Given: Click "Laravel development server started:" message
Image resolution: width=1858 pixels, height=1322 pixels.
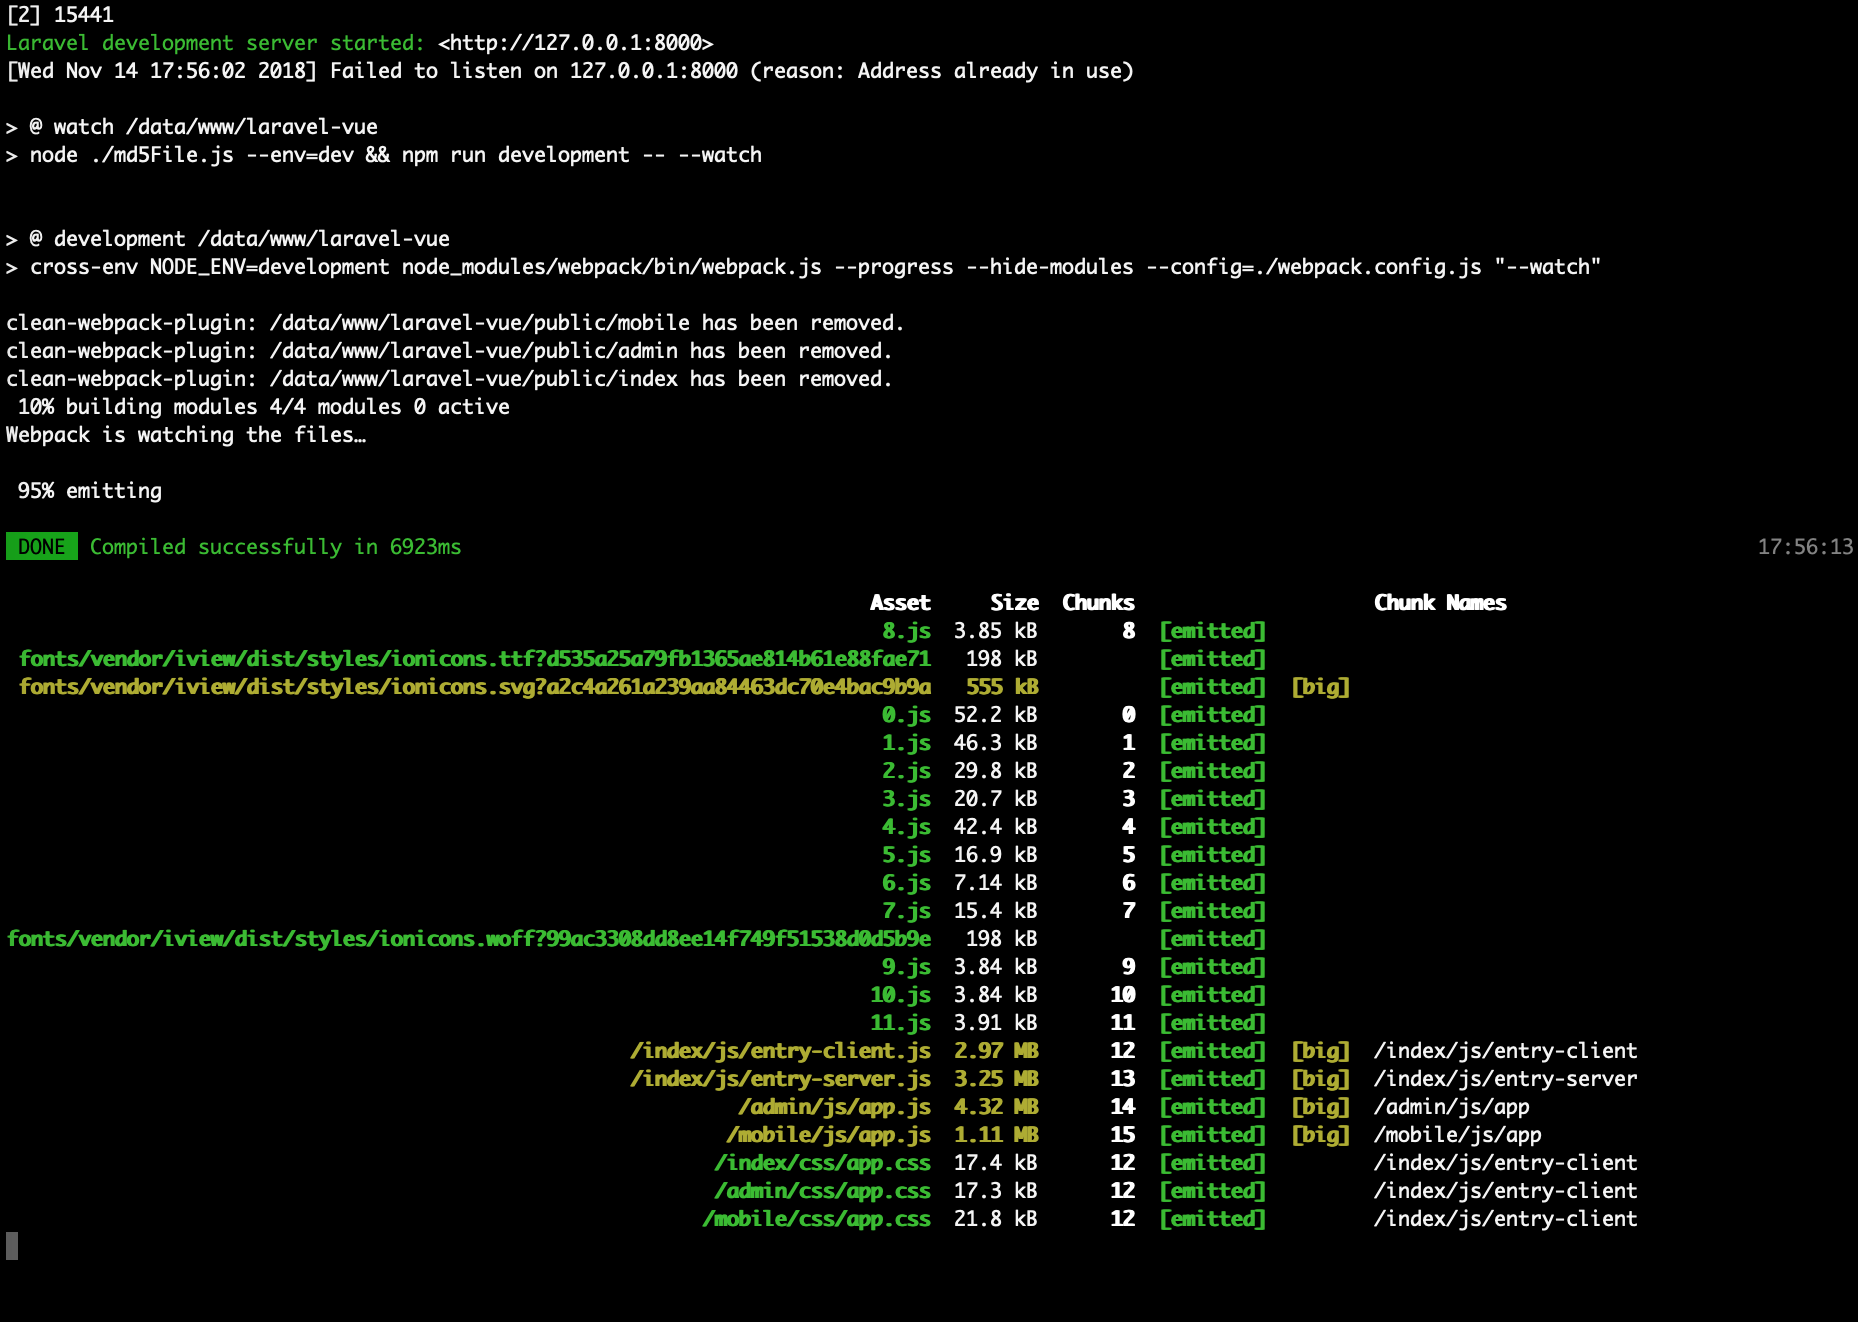Looking at the screenshot, I should click(x=216, y=43).
